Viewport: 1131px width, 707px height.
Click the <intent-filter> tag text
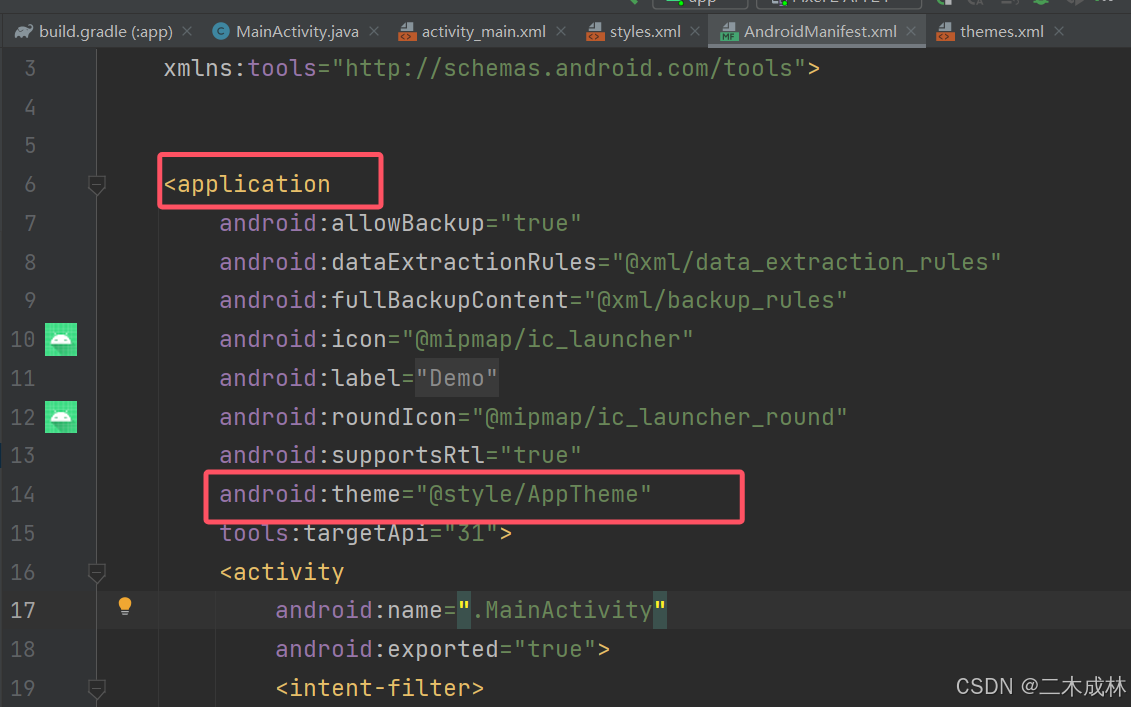(379, 688)
